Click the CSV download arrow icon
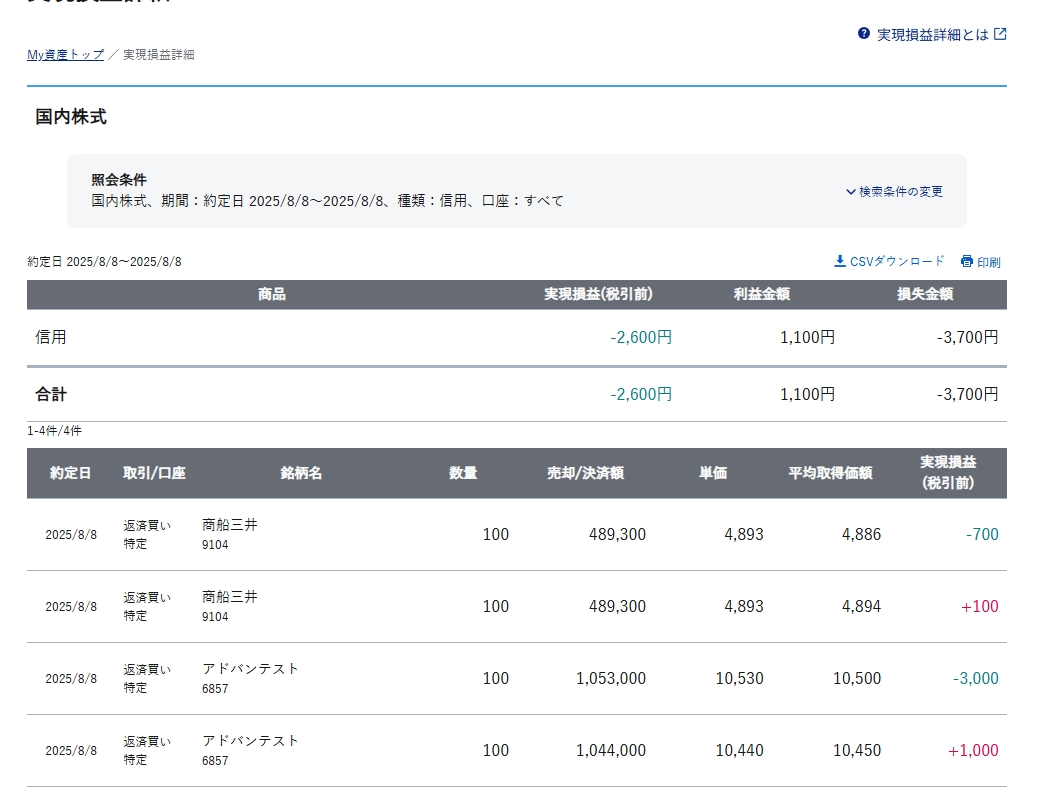Viewport: 1056px width, 807px height. 840,261
